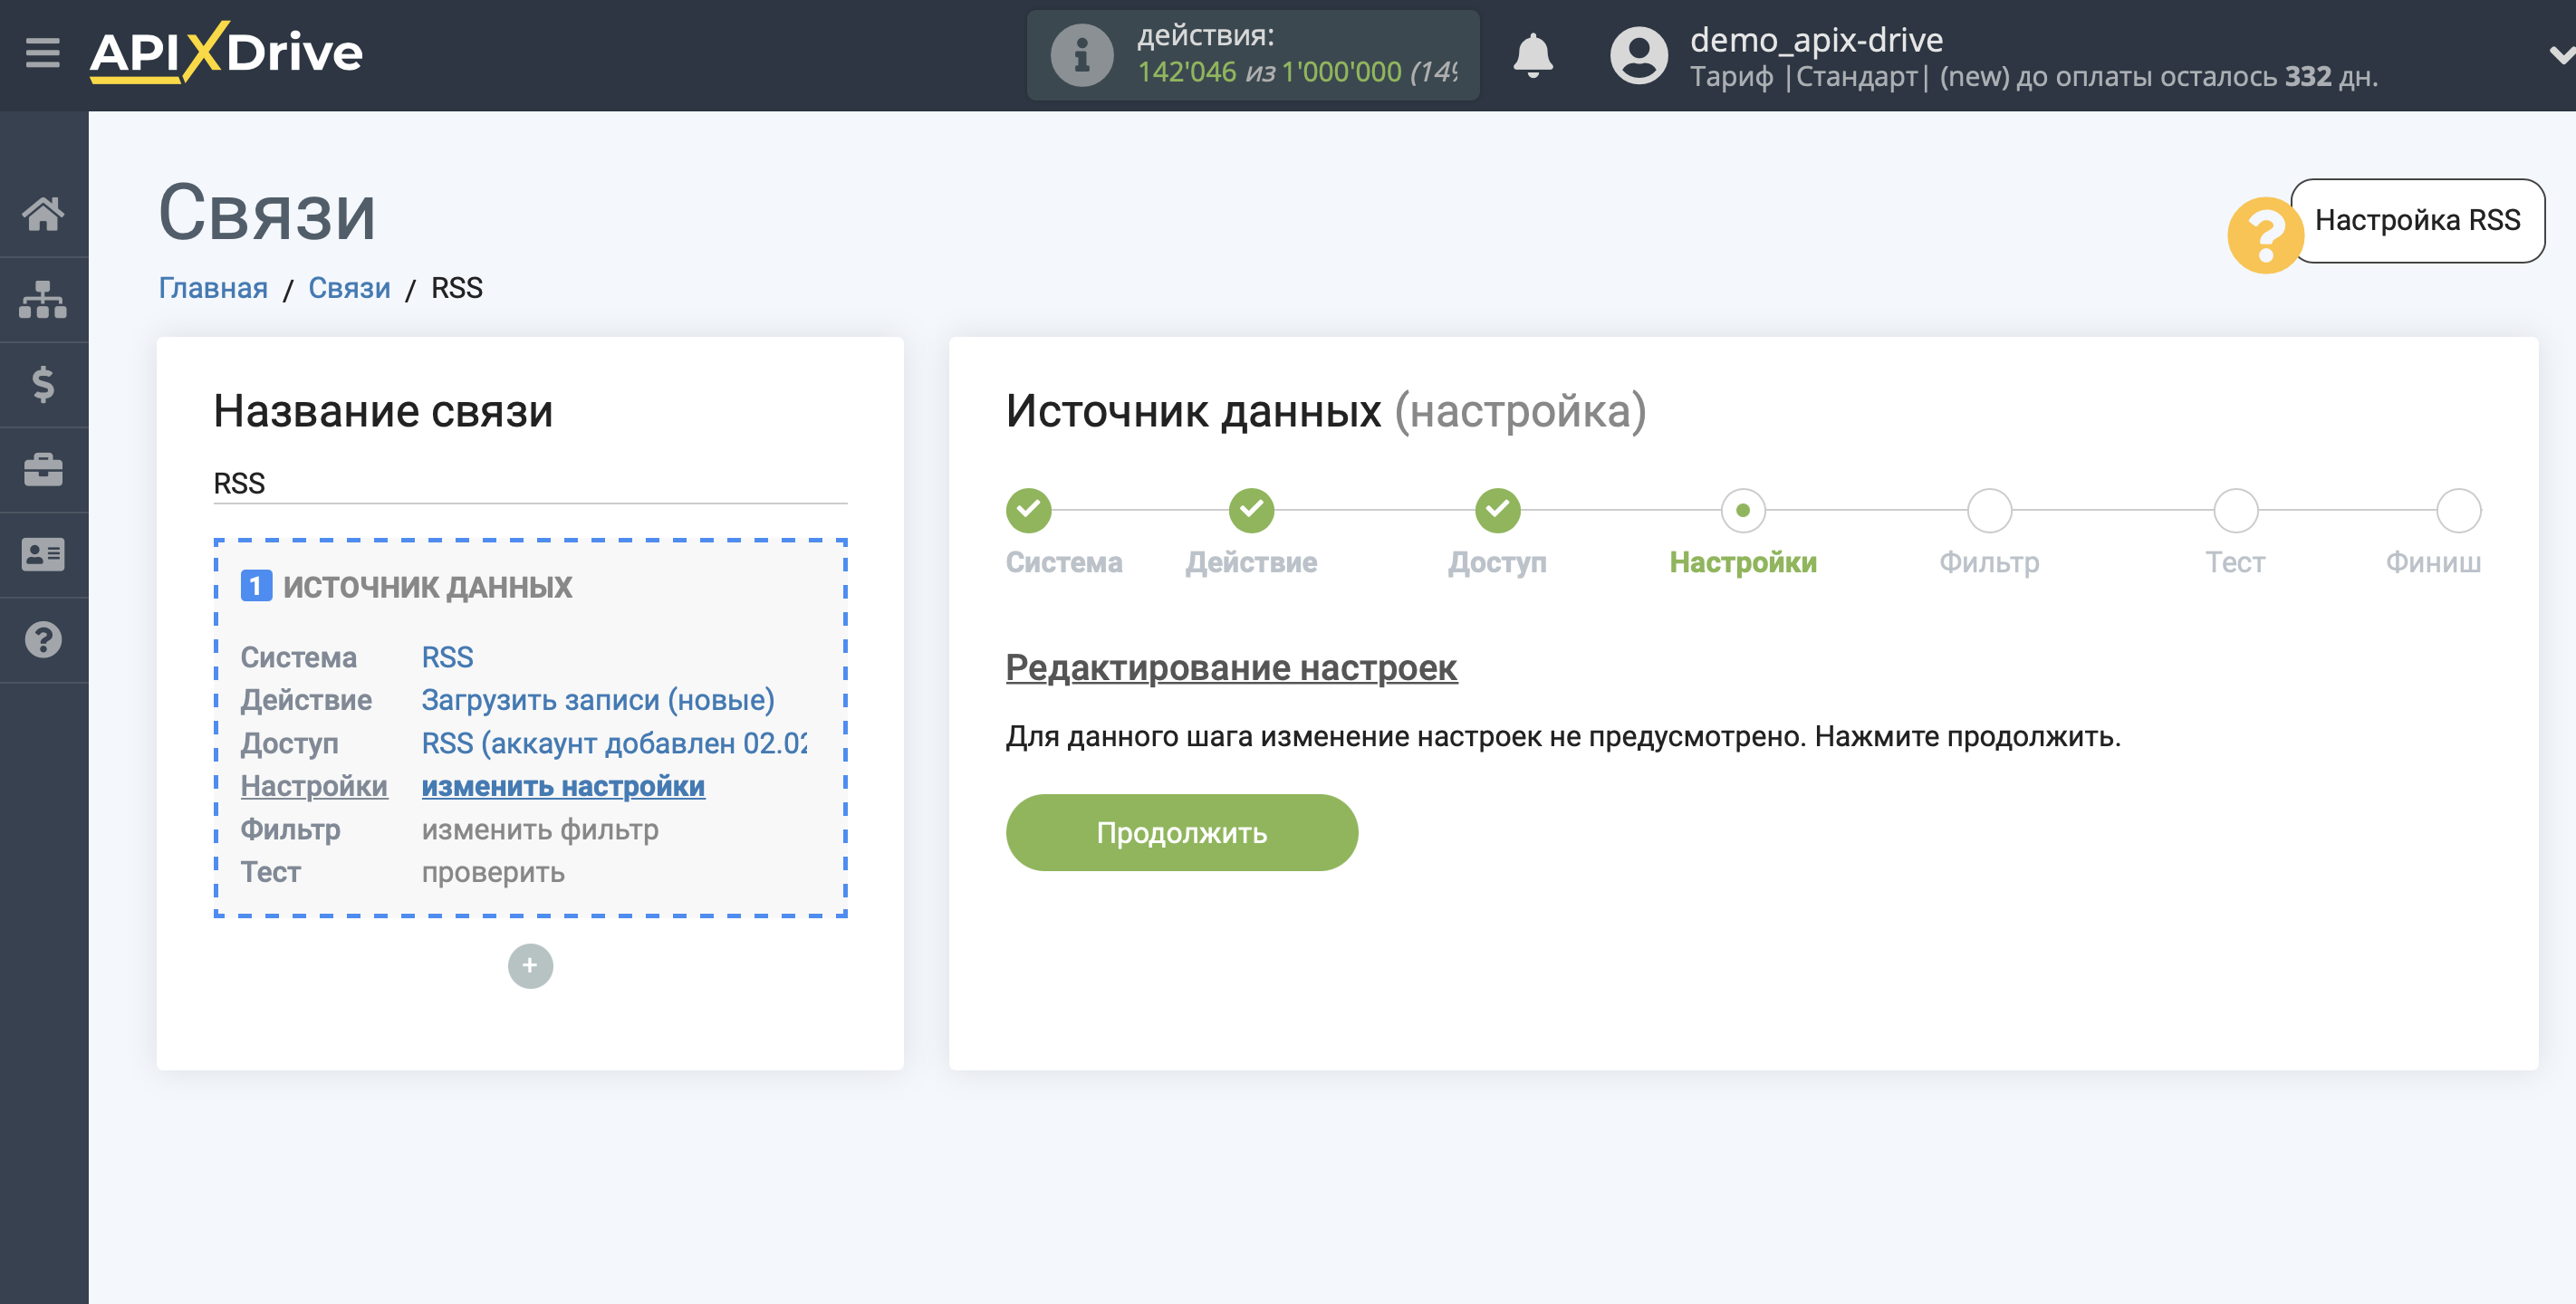
Task: Open the billing dollar sidebar icon
Action: (43, 384)
